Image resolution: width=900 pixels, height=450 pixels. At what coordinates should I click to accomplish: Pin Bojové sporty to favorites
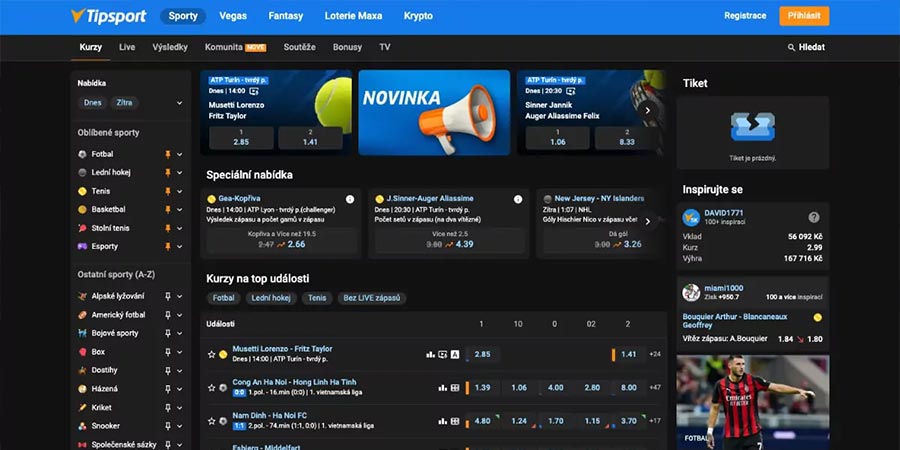point(168,333)
